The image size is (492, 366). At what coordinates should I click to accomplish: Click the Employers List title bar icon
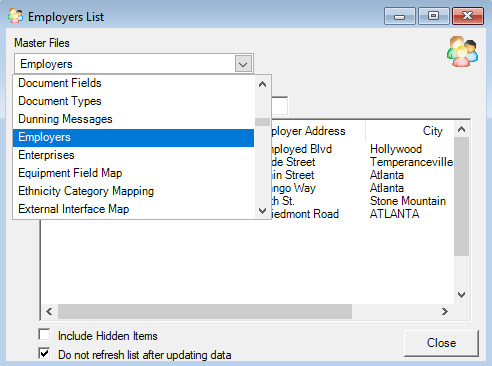point(15,16)
